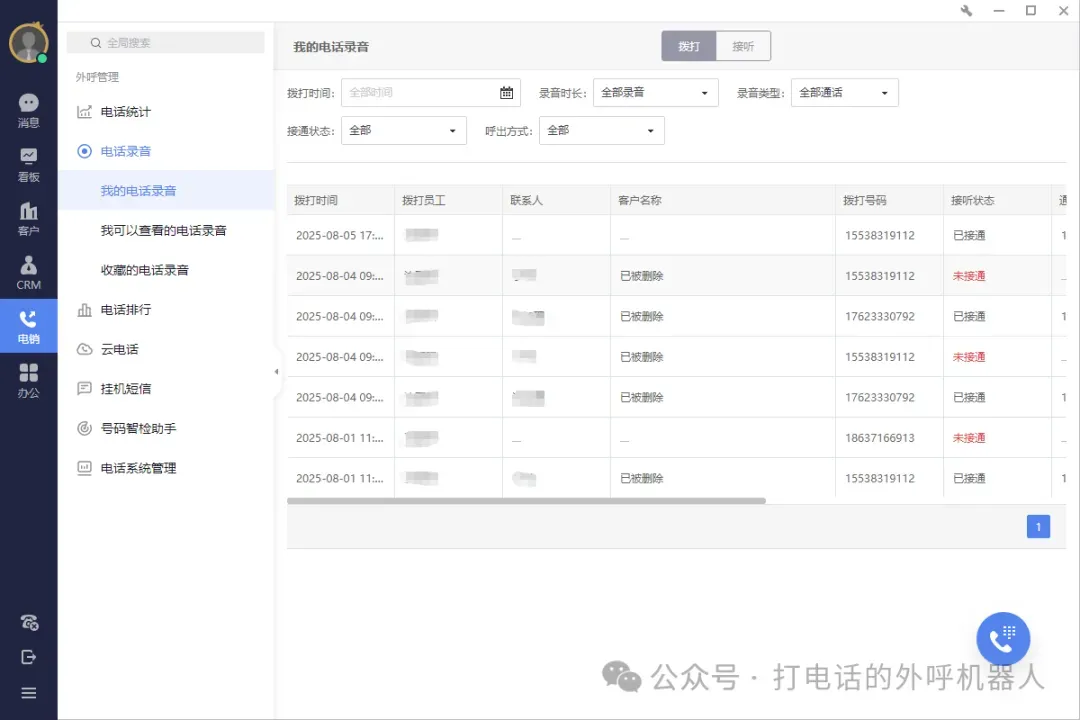Image resolution: width=1080 pixels, height=720 pixels.
Task: Open the 录音时长 dropdown showing 全部录音
Action: (655, 91)
